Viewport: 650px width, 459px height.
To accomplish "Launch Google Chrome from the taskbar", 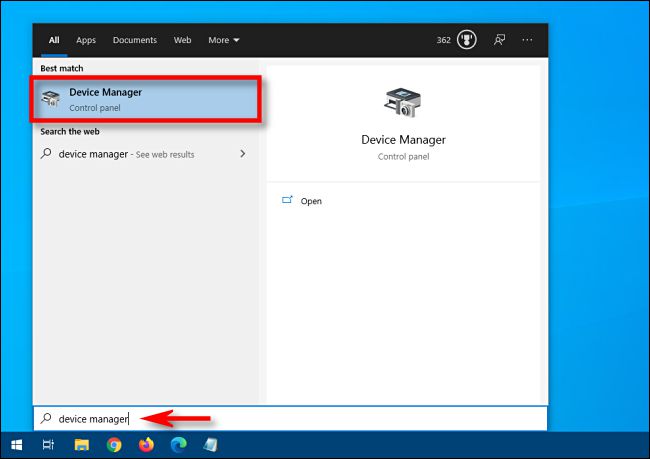I will pyautogui.click(x=114, y=444).
